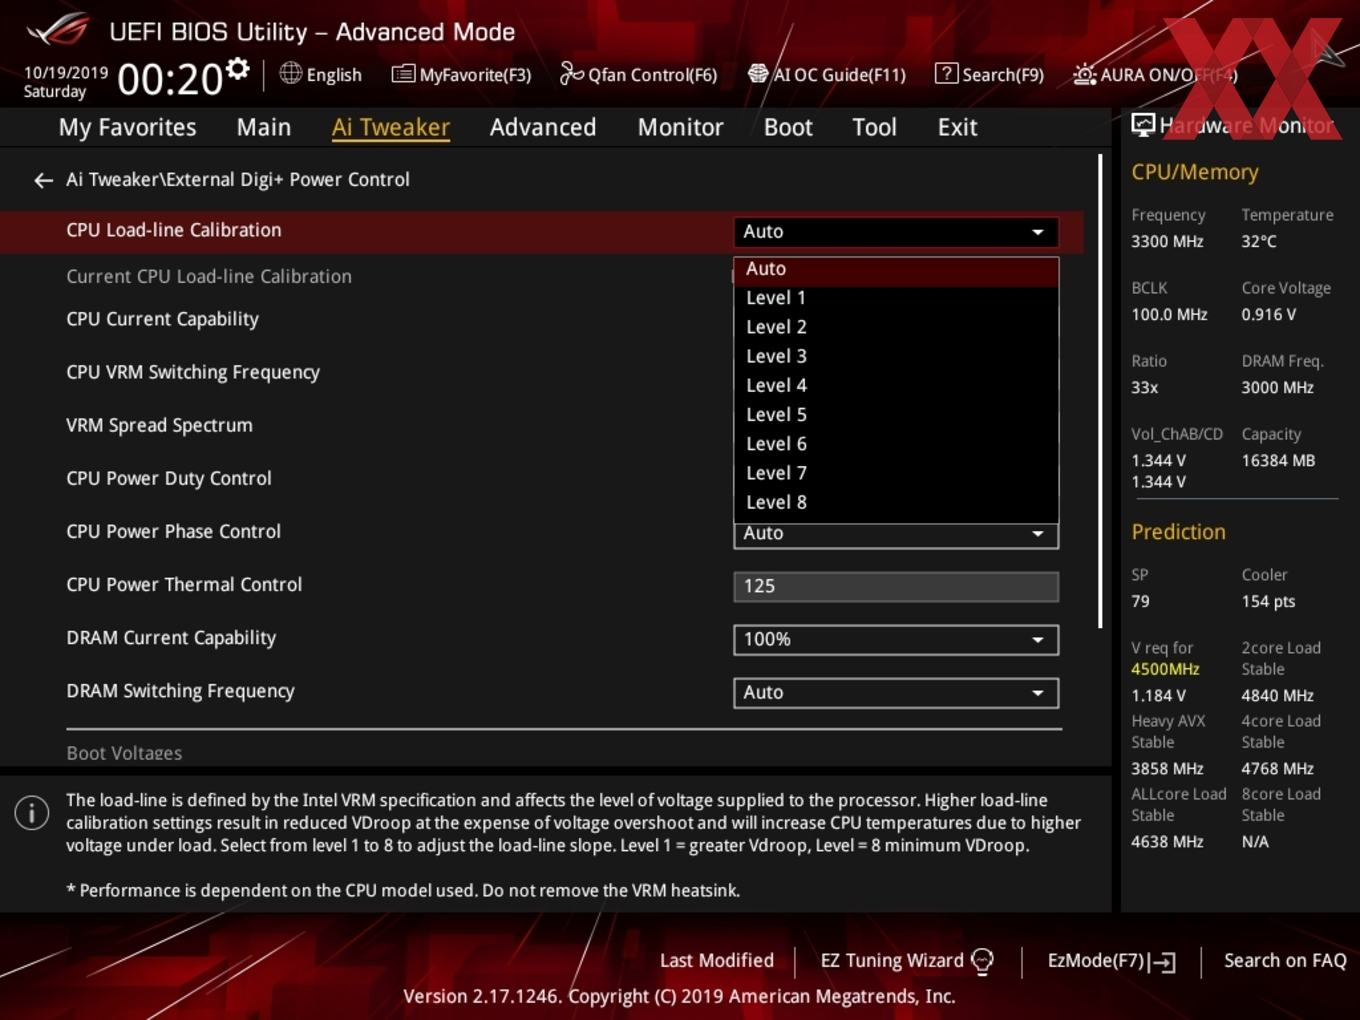Image resolution: width=1360 pixels, height=1020 pixels.
Task: Click the Boot Voltages section heading
Action: tap(124, 753)
